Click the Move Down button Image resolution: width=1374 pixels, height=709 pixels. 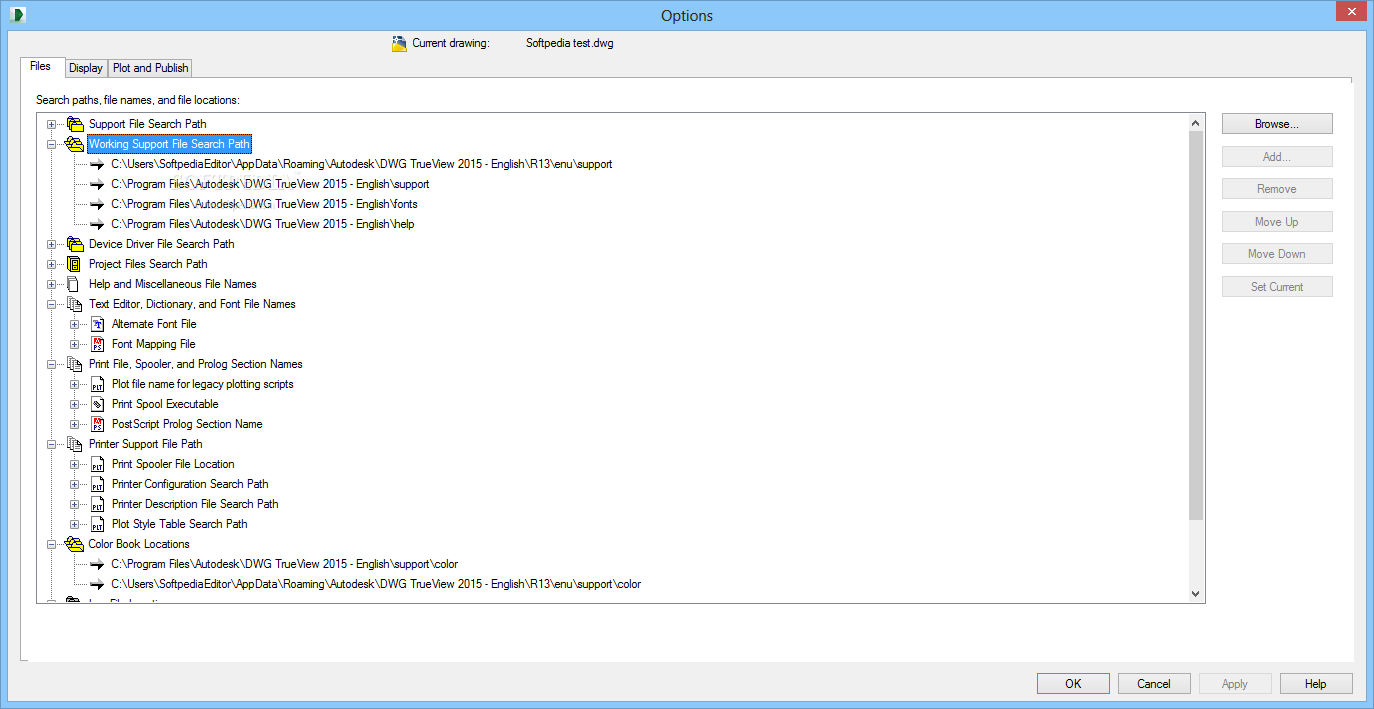click(x=1277, y=254)
